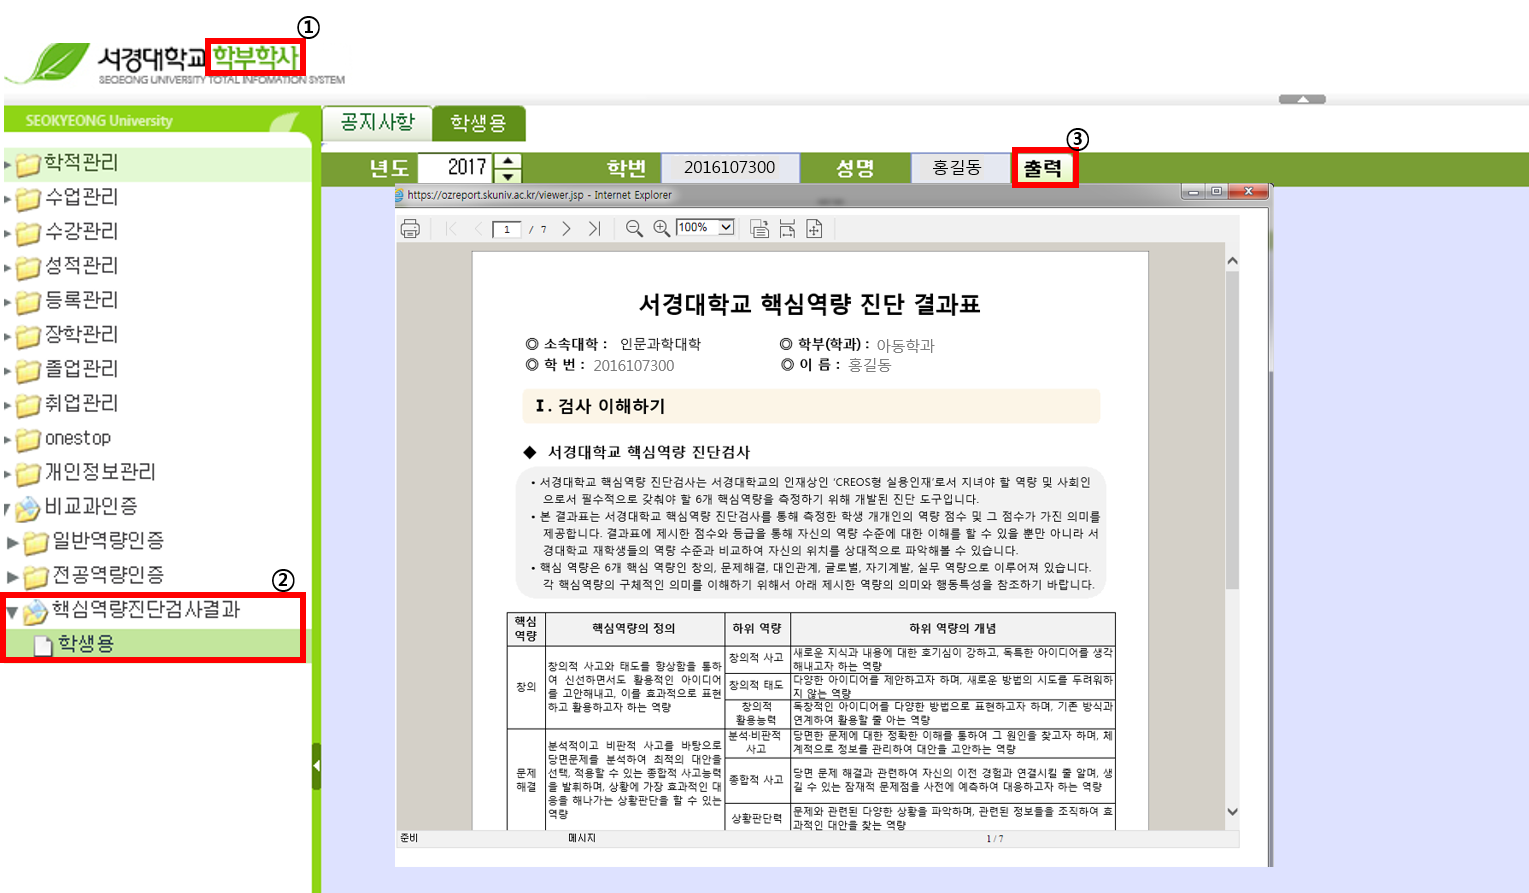Switch to the 공지사항 tab
This screenshot has width=1529, height=893.
tap(378, 123)
